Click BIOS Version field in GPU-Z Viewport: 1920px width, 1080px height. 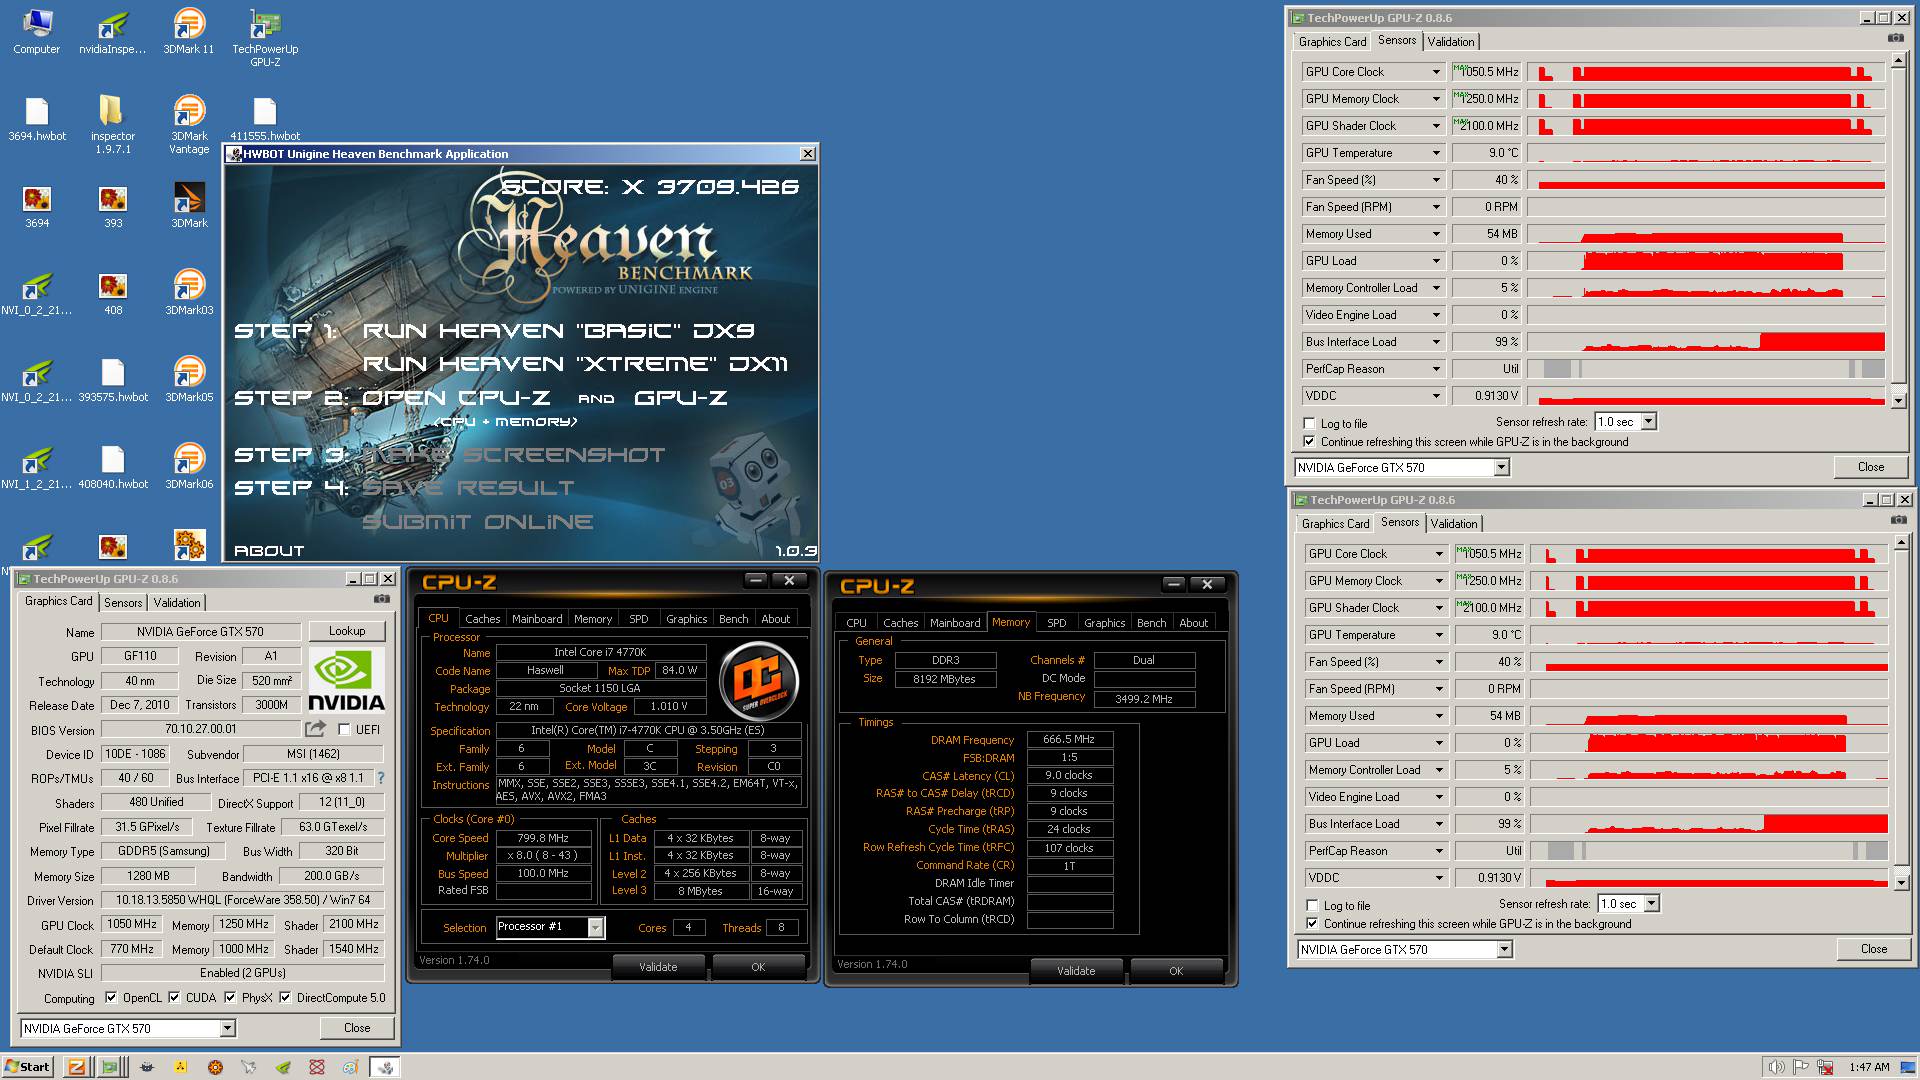200,729
